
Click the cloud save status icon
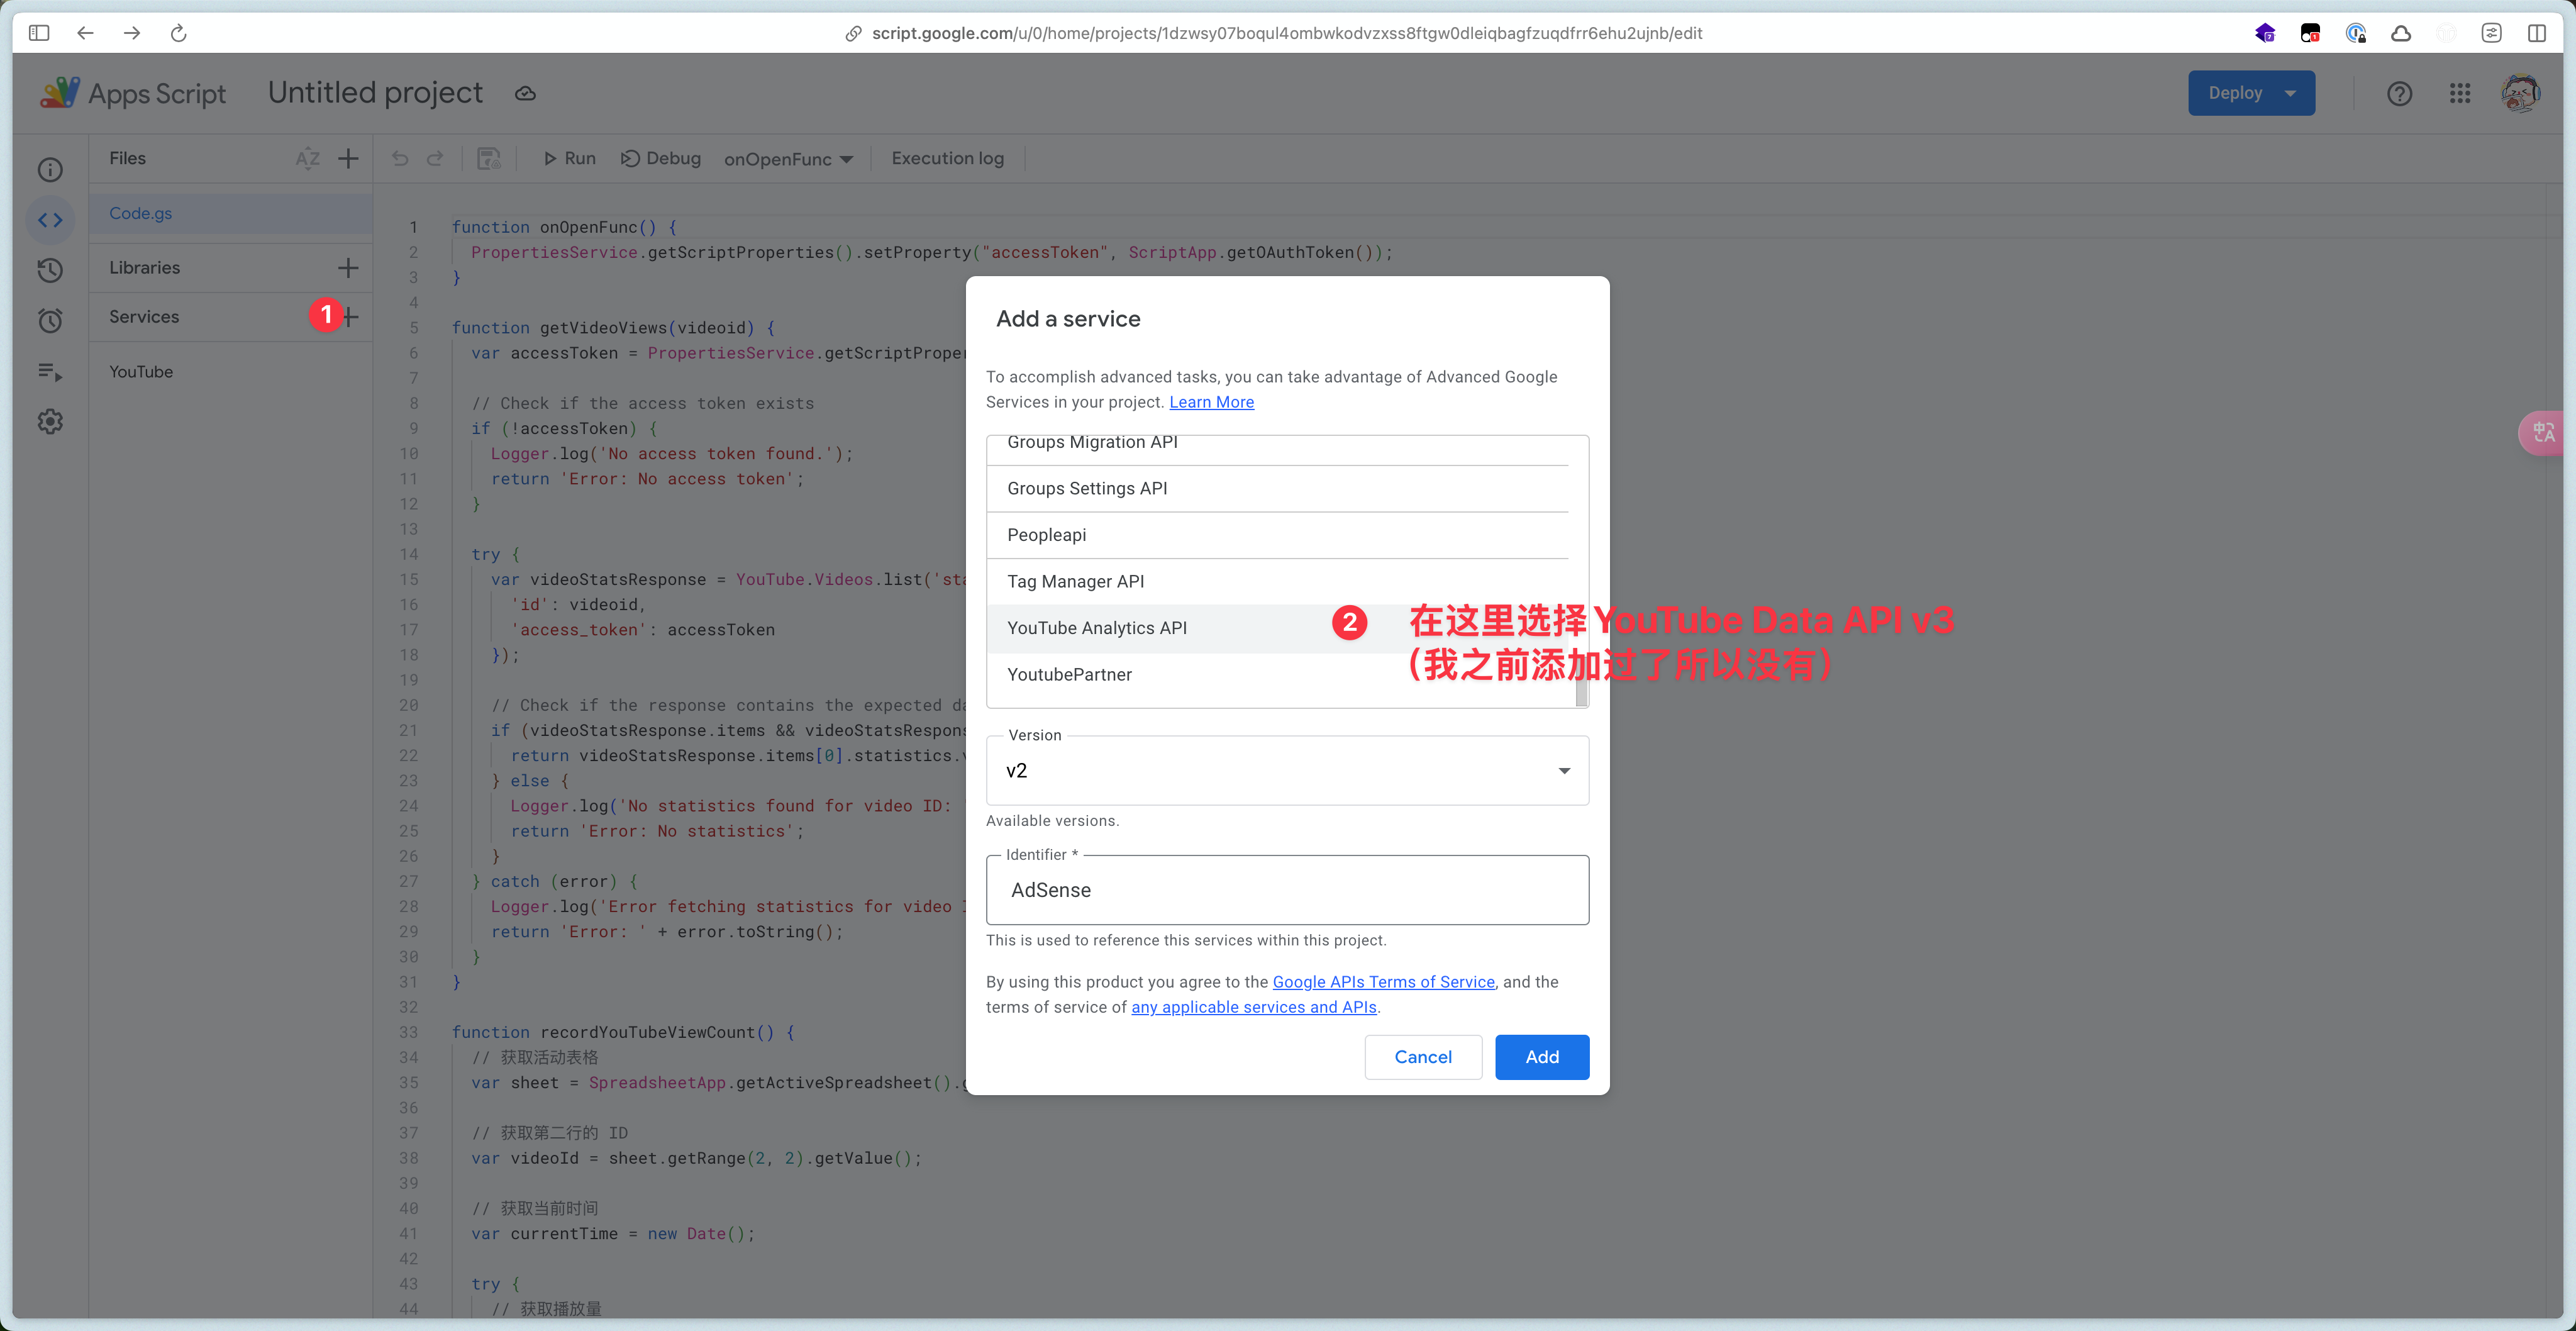click(525, 93)
